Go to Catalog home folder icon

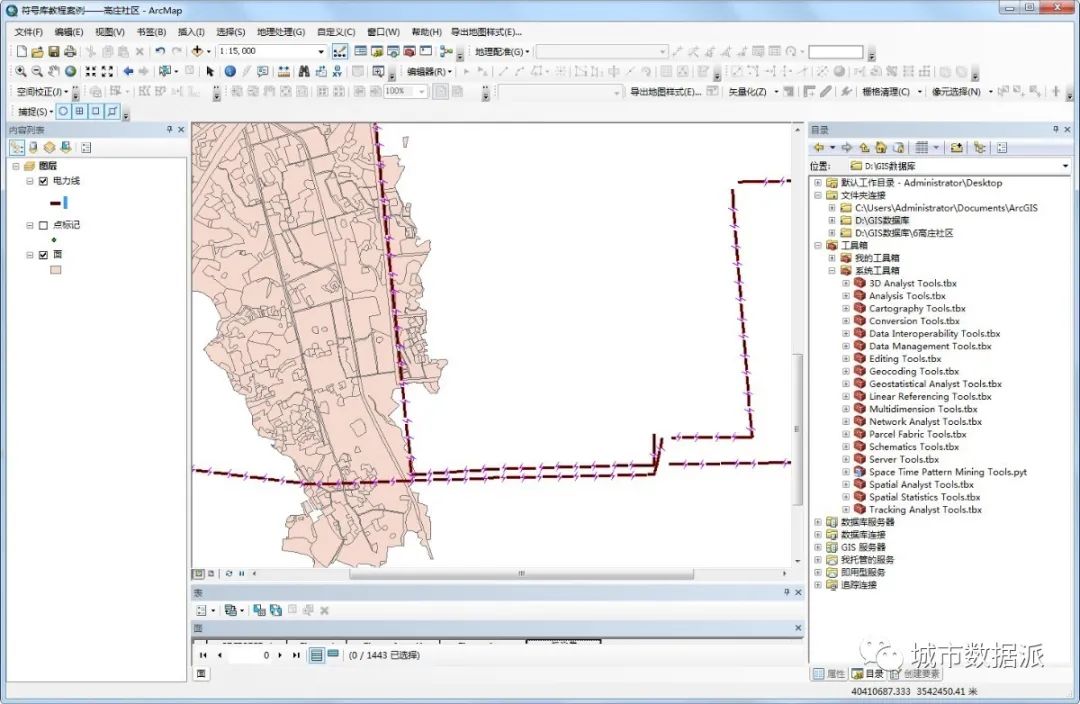pyautogui.click(x=881, y=147)
